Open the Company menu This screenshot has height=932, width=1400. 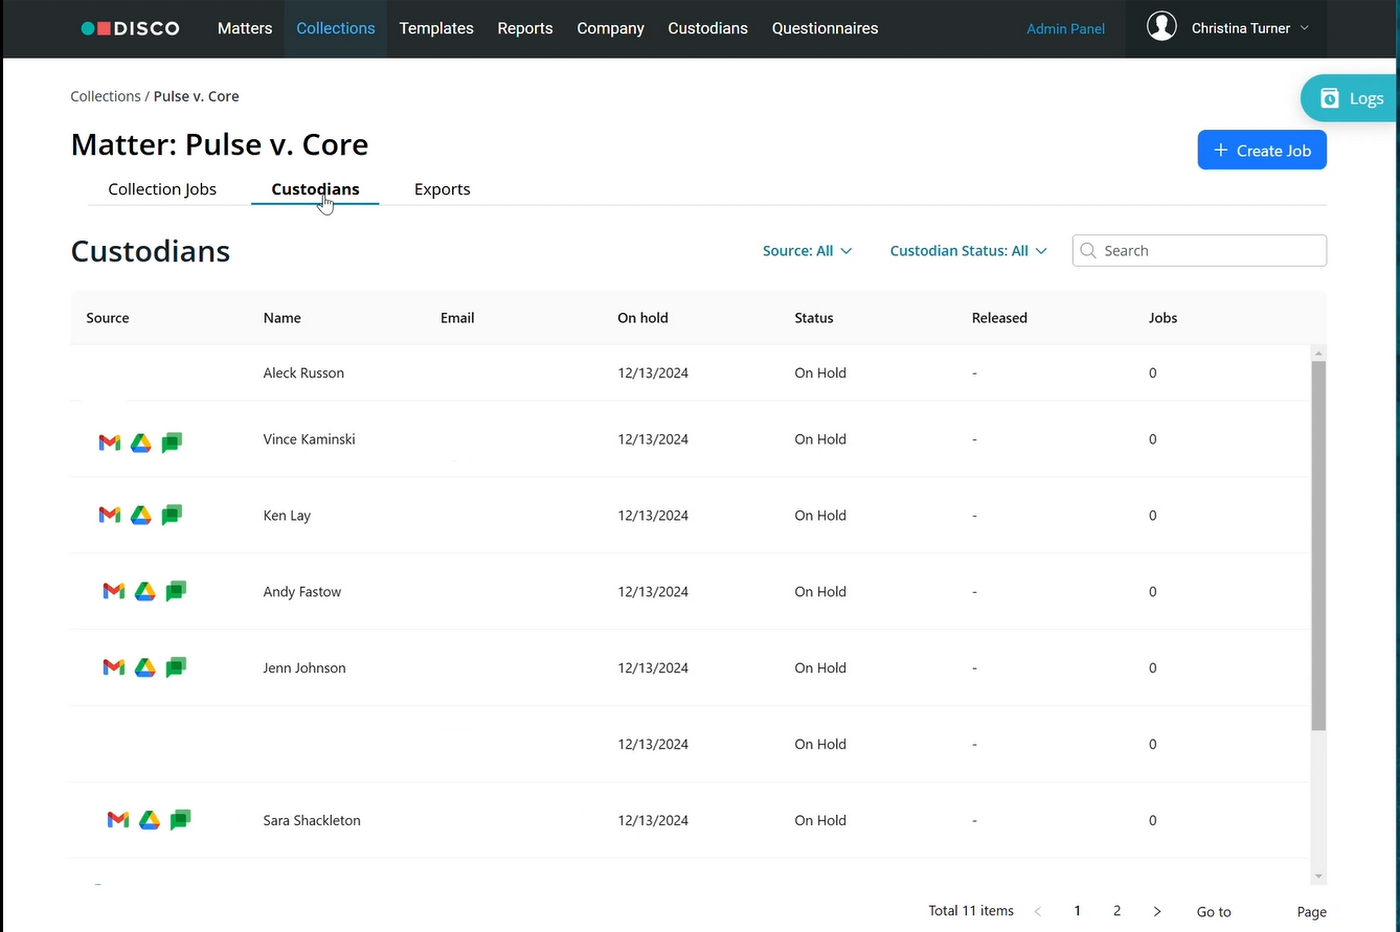(x=610, y=28)
